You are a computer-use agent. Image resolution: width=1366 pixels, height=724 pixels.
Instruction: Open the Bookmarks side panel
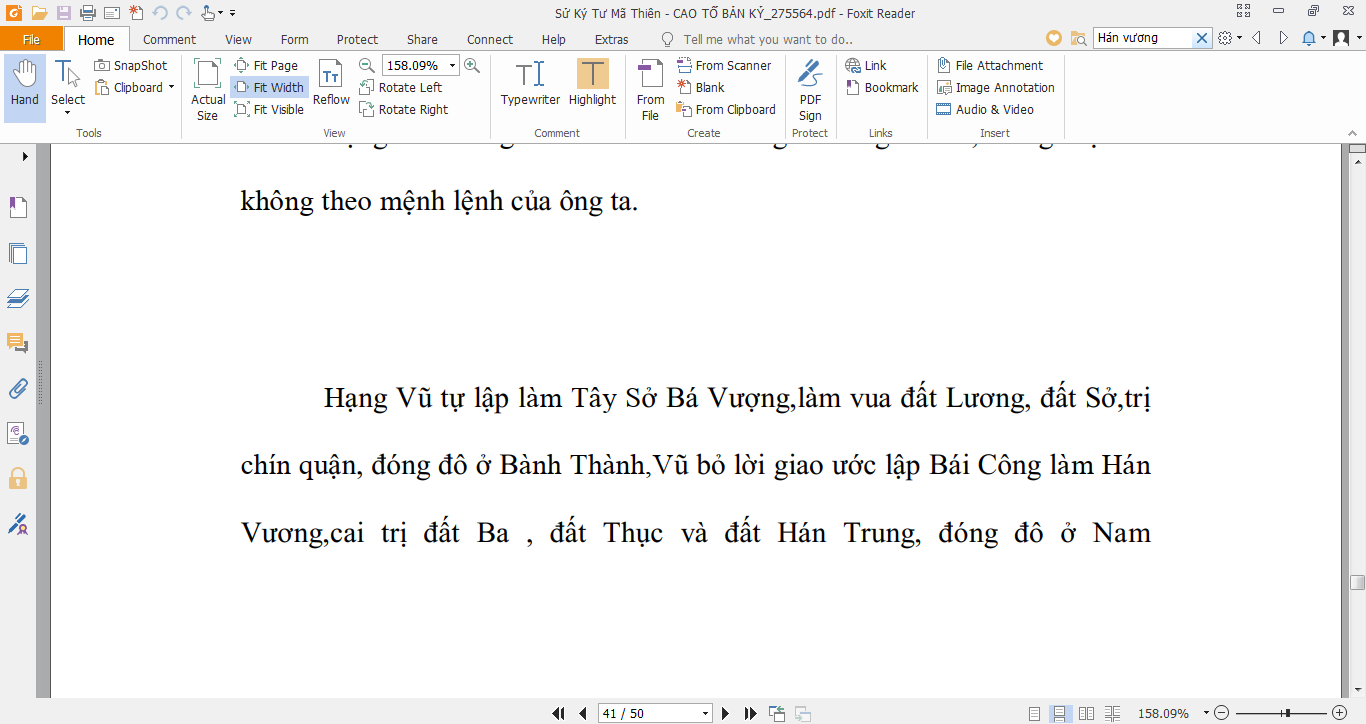click(18, 207)
